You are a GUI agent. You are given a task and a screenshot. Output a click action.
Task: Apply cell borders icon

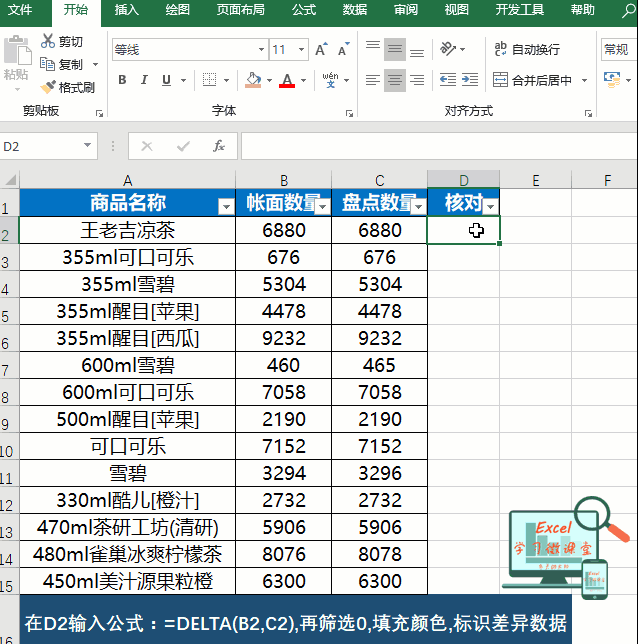(x=210, y=80)
